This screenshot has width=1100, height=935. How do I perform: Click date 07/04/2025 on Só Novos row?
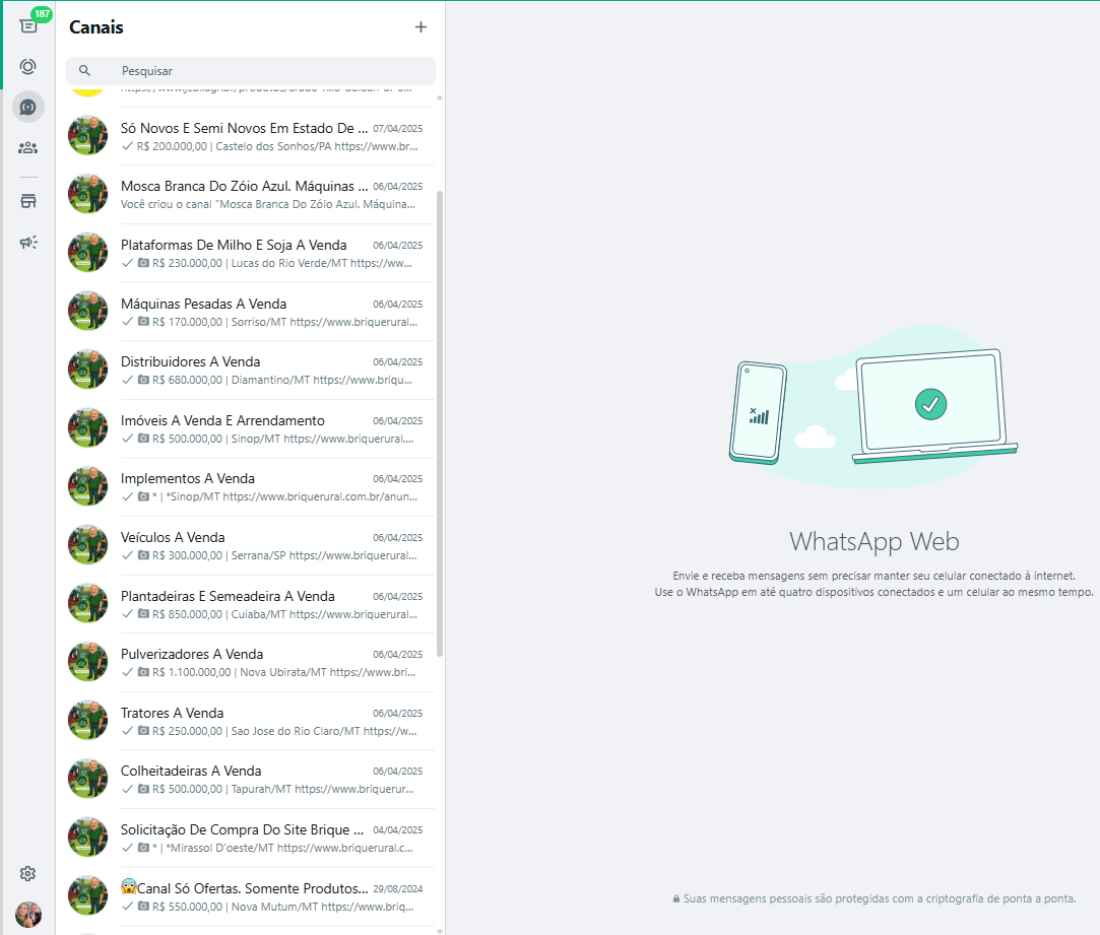[398, 128]
